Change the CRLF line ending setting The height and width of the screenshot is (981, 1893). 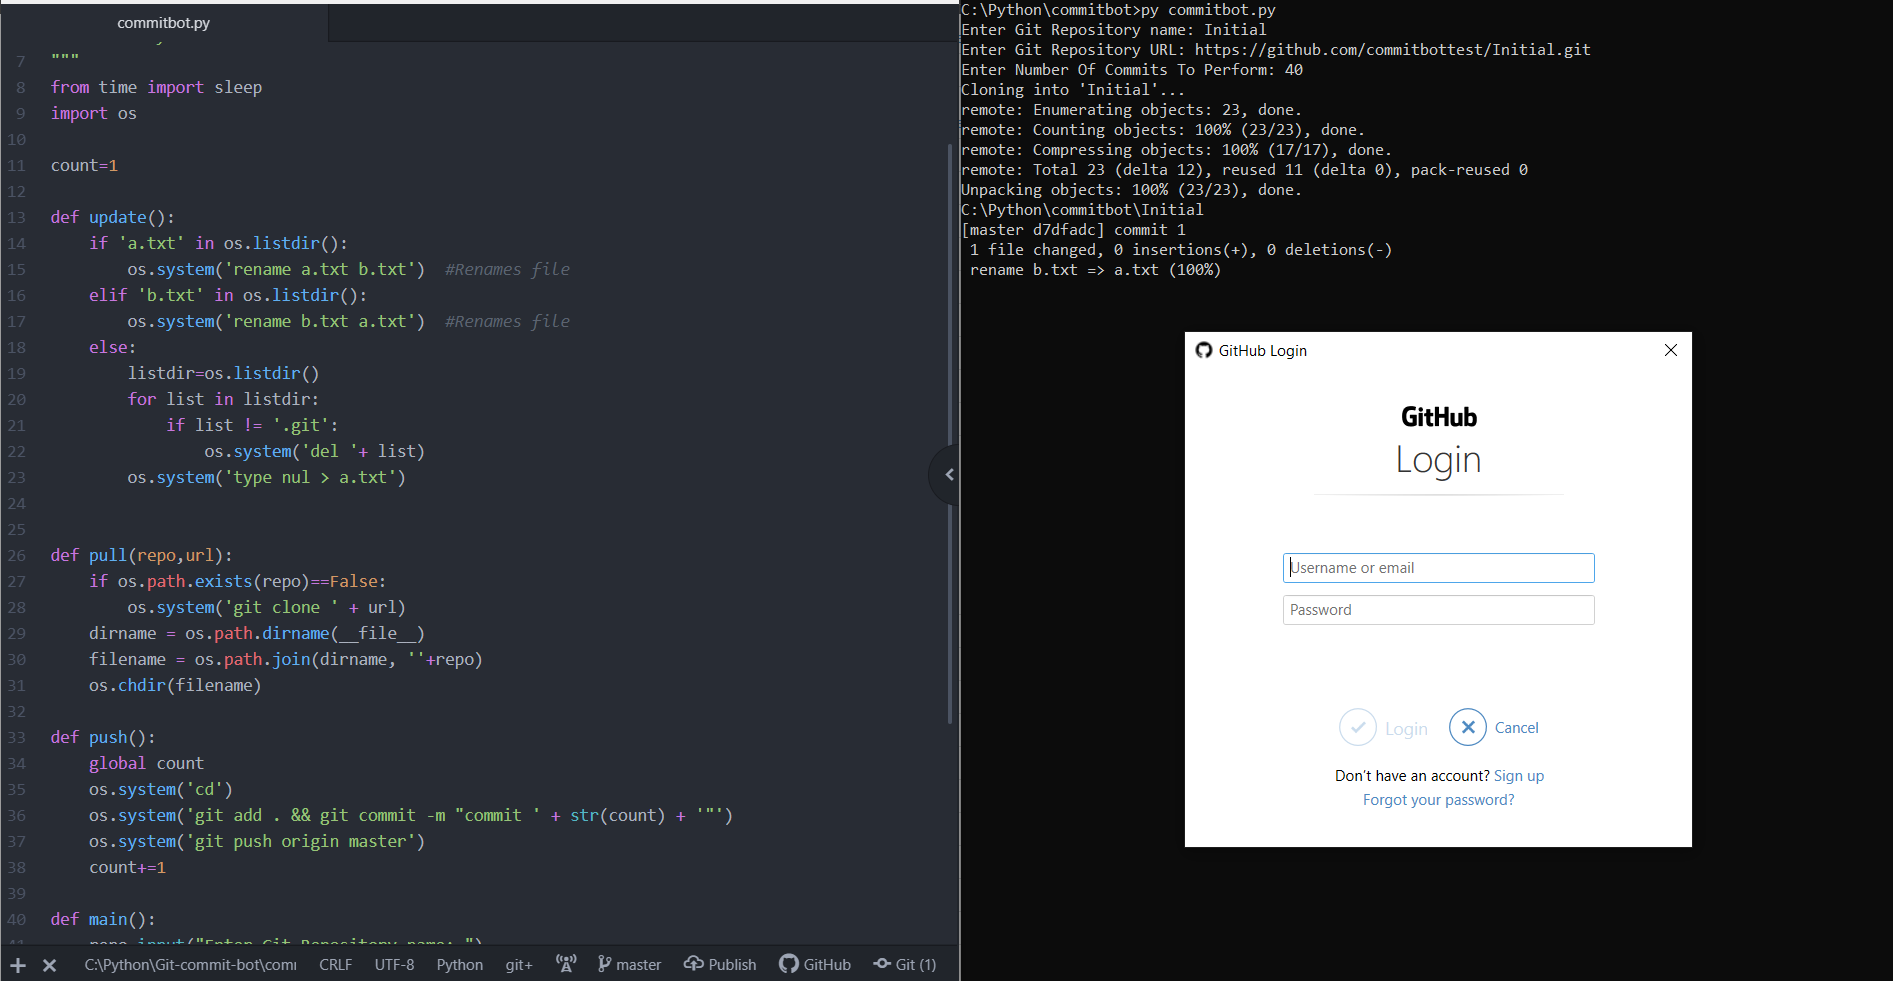click(336, 964)
